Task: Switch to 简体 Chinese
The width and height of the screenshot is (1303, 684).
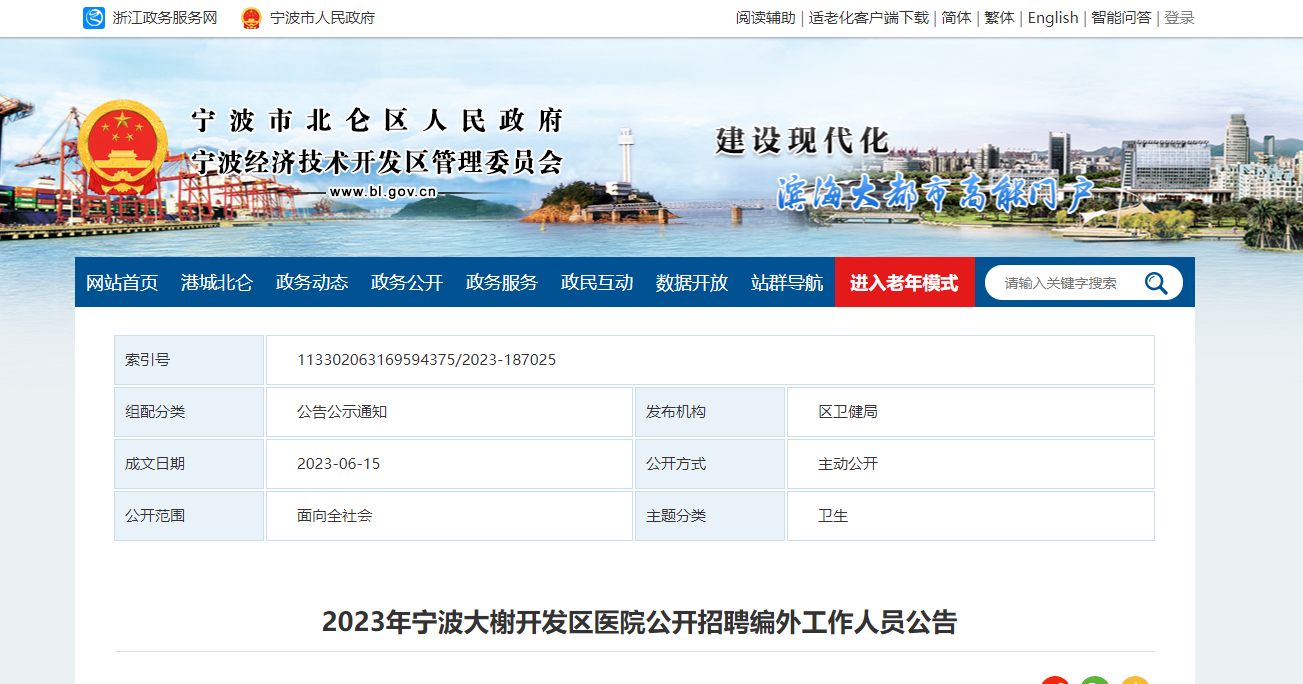Action: [x=956, y=18]
